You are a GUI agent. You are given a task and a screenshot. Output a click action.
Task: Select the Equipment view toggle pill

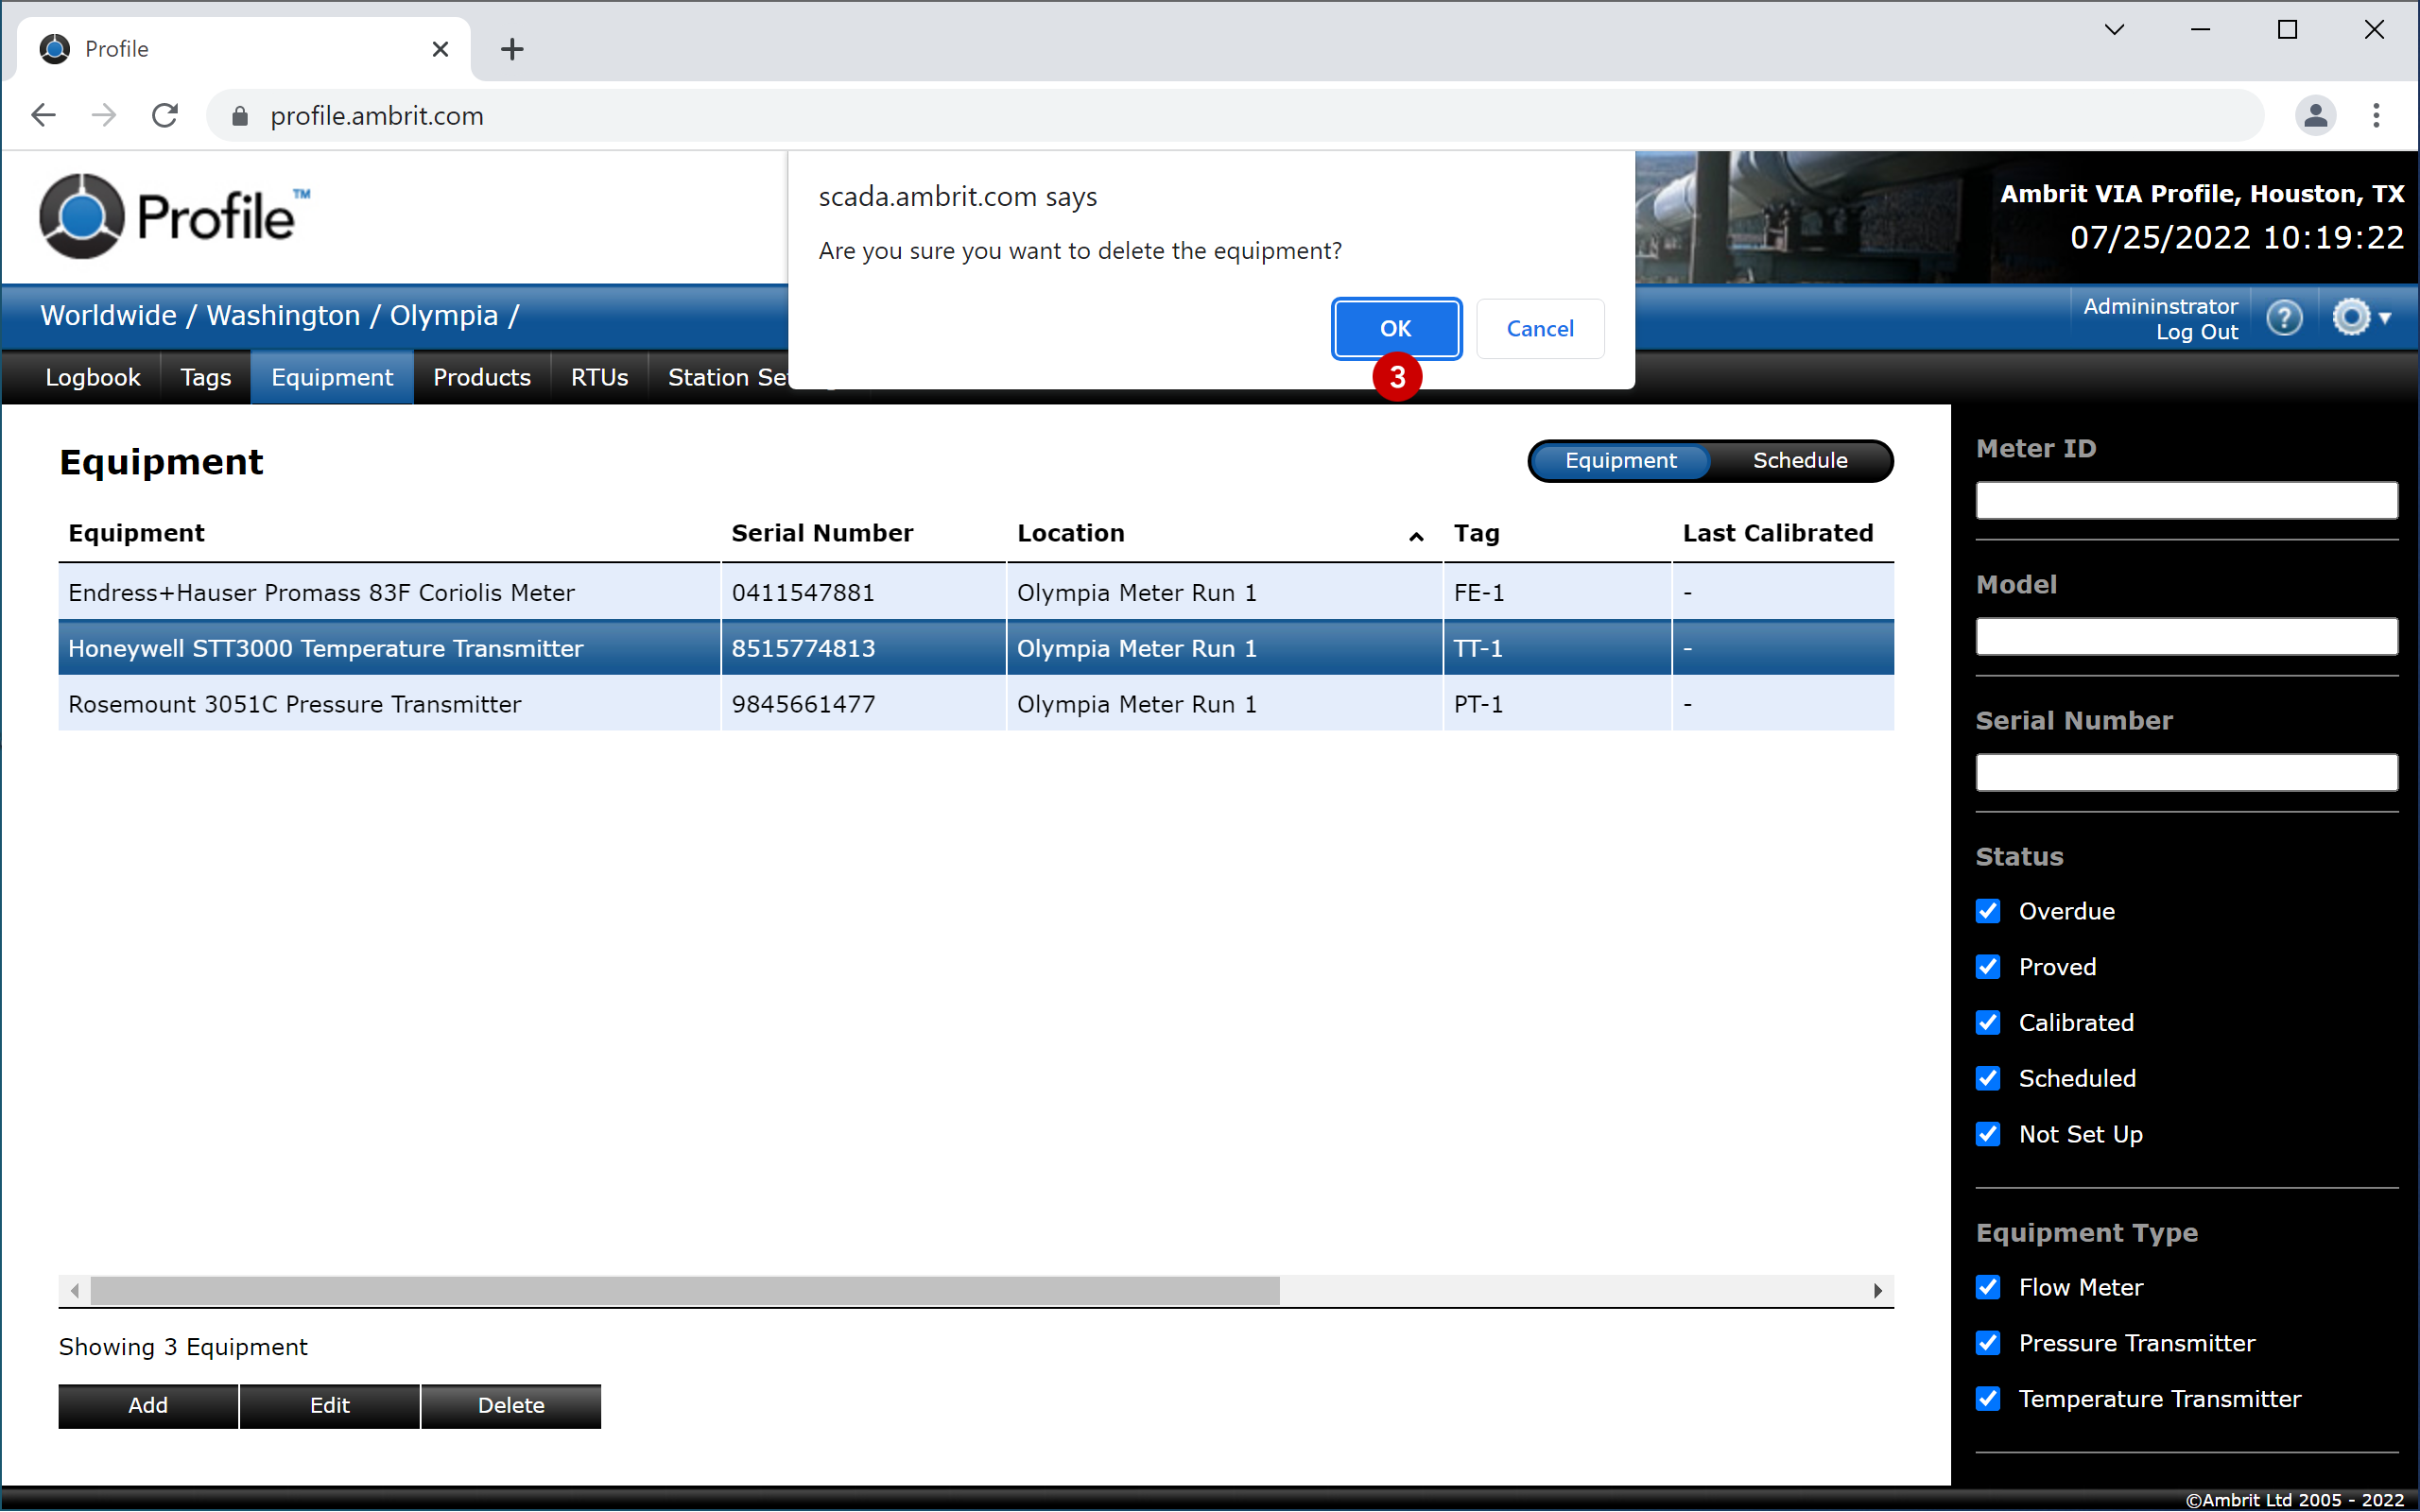pos(1620,460)
